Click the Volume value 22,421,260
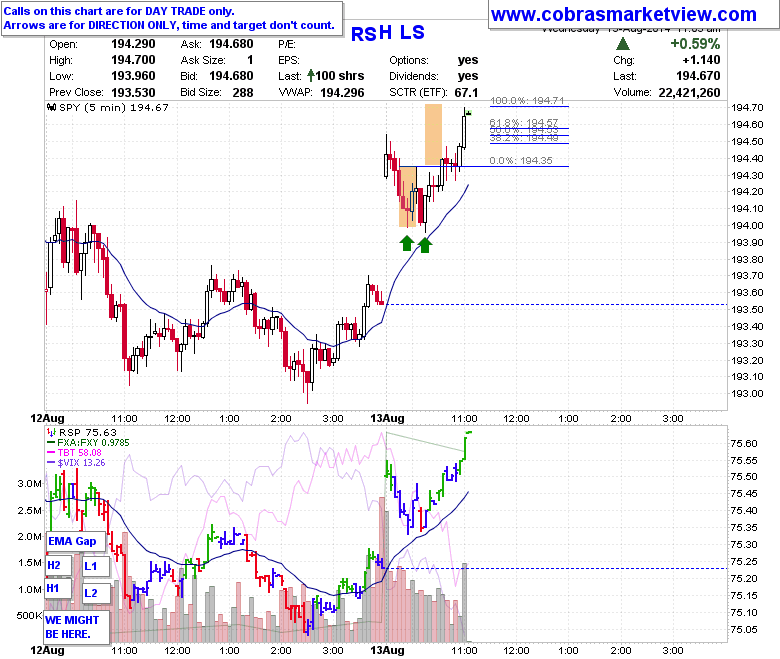The image size is (780, 659). [689, 93]
